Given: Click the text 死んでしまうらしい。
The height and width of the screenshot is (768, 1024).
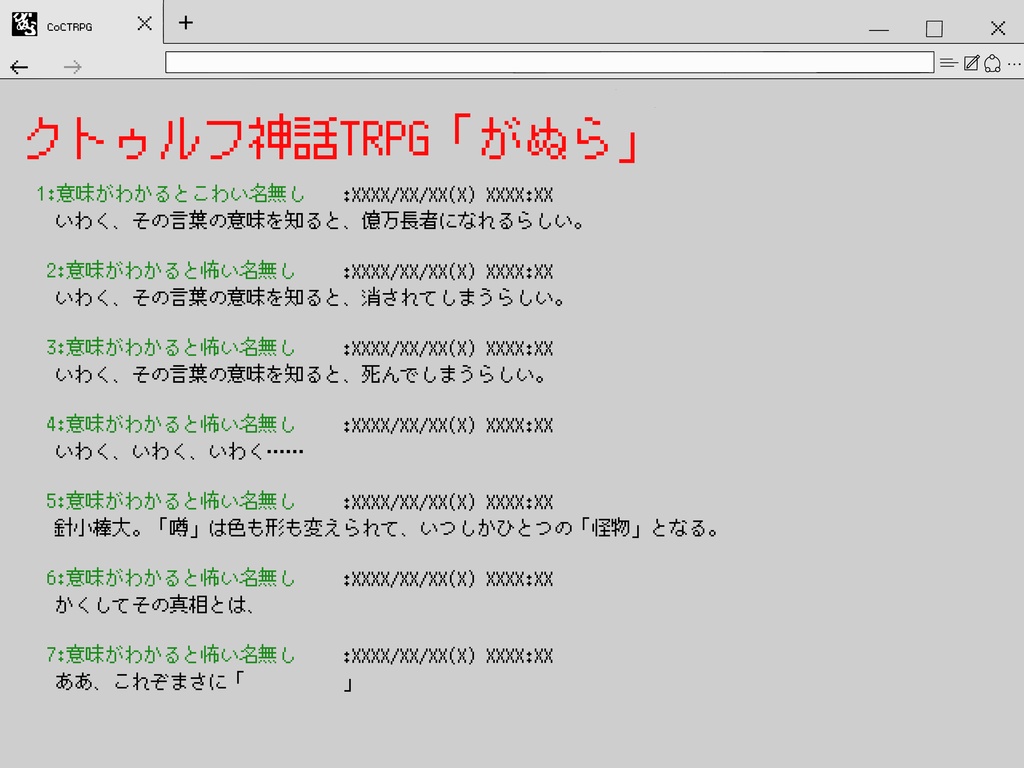Looking at the screenshot, I should (454, 375).
